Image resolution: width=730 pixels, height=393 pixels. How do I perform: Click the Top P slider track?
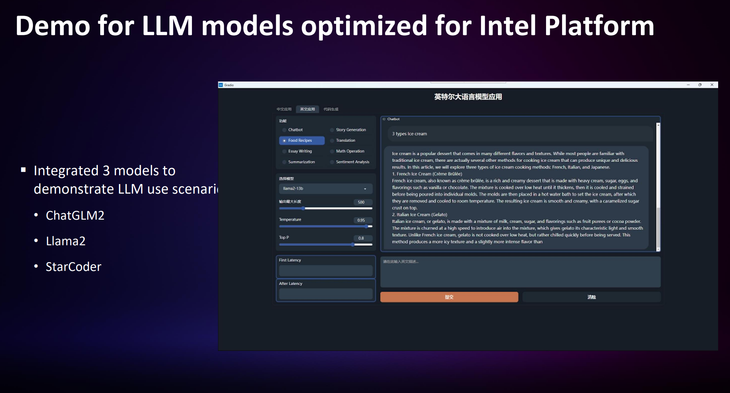click(x=325, y=244)
